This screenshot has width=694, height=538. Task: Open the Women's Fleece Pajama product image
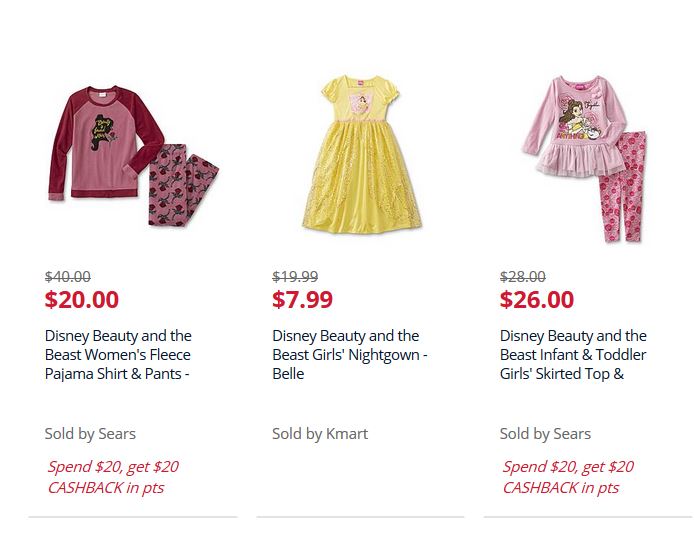click(133, 156)
